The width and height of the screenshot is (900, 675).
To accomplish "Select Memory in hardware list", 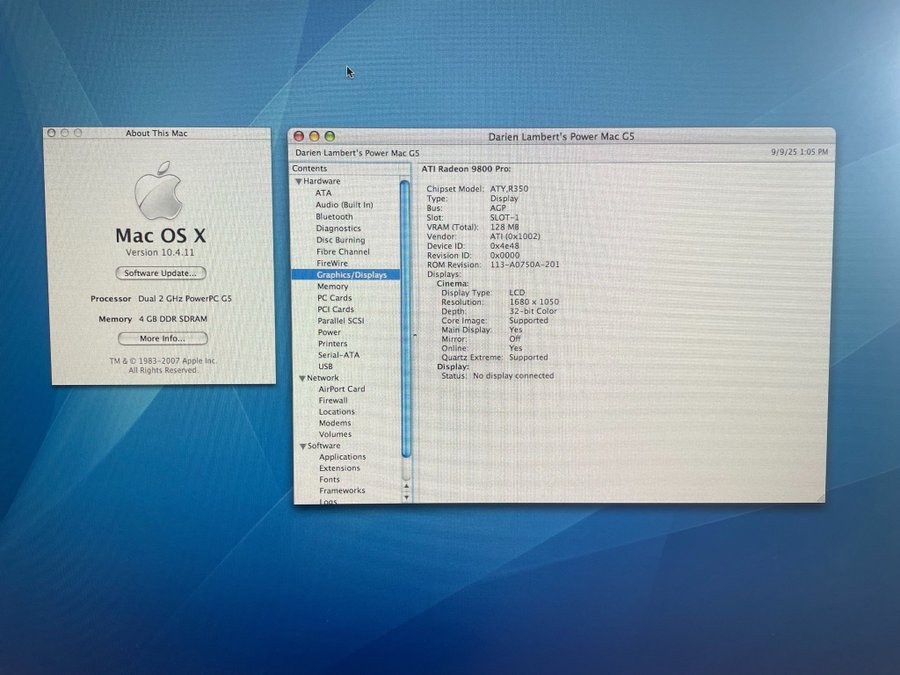I will pyautogui.click(x=333, y=286).
